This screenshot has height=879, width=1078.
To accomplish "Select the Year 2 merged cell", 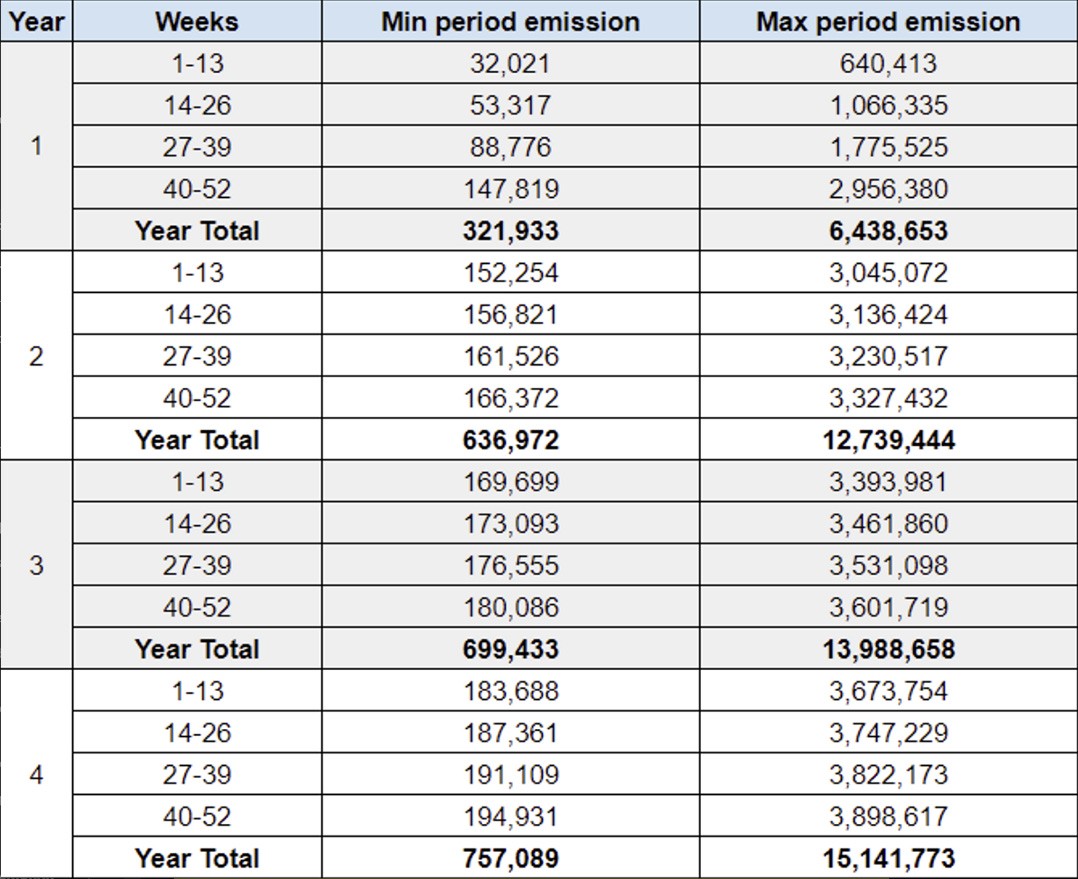I will [36, 356].
